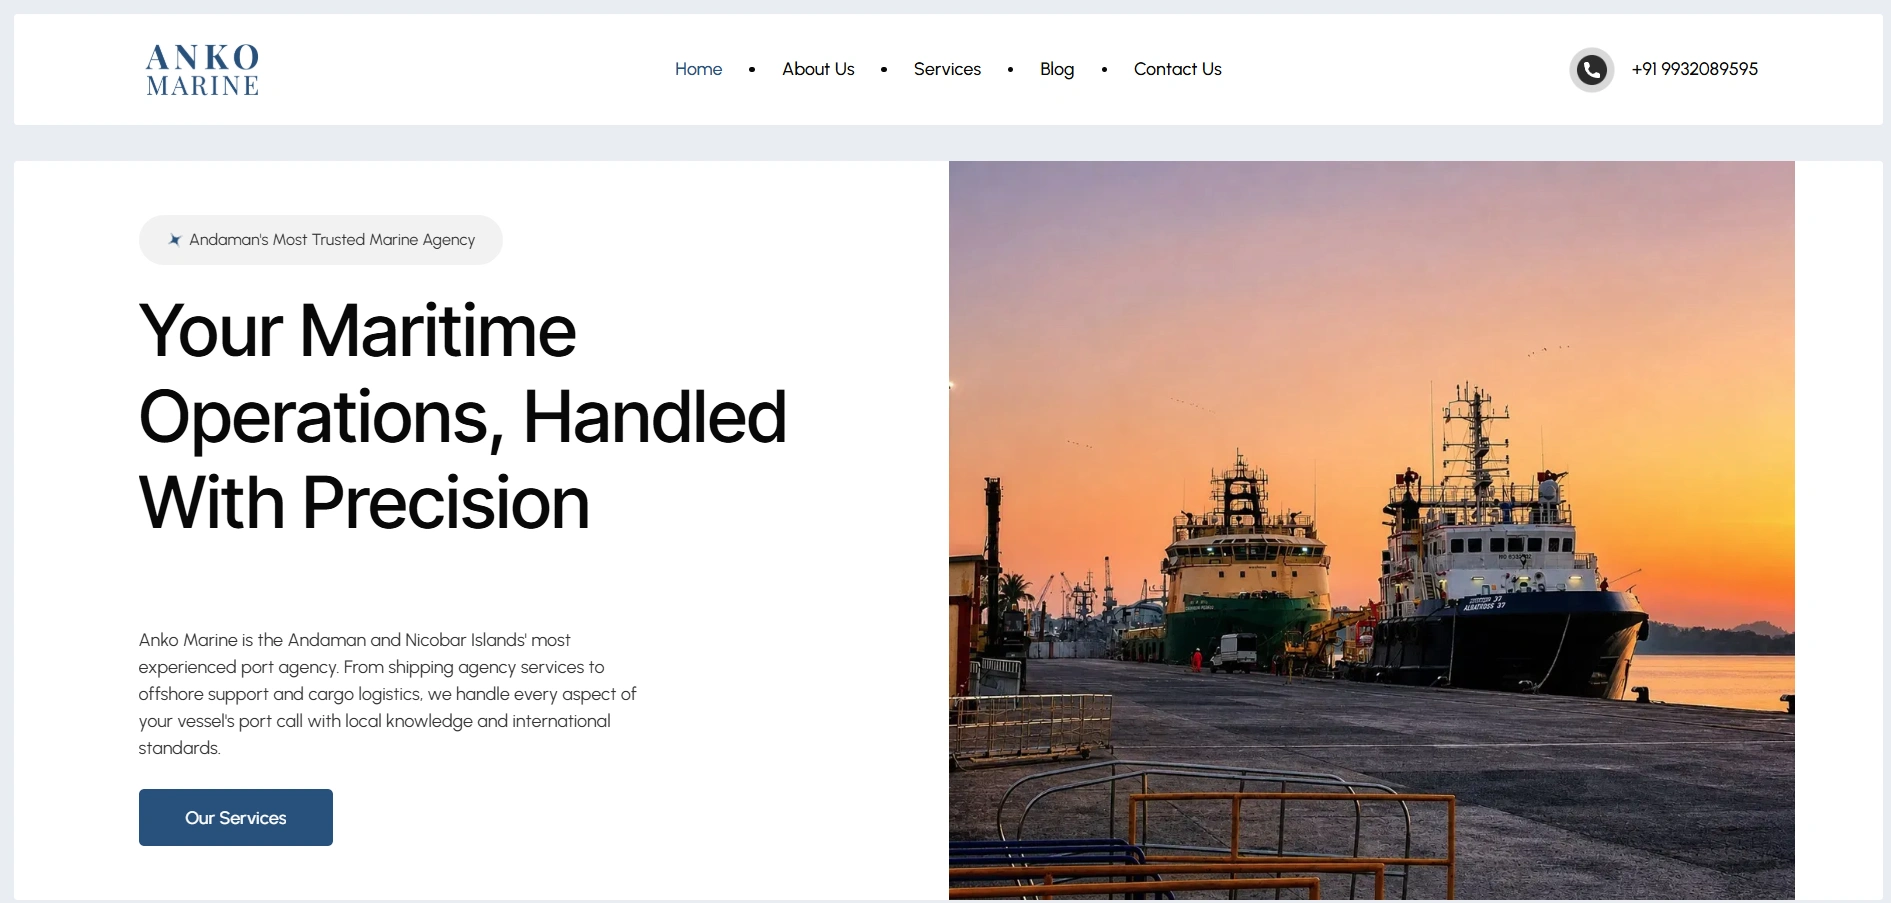Click the dot separator after About Us
This screenshot has height=903, width=1891.
click(x=884, y=70)
